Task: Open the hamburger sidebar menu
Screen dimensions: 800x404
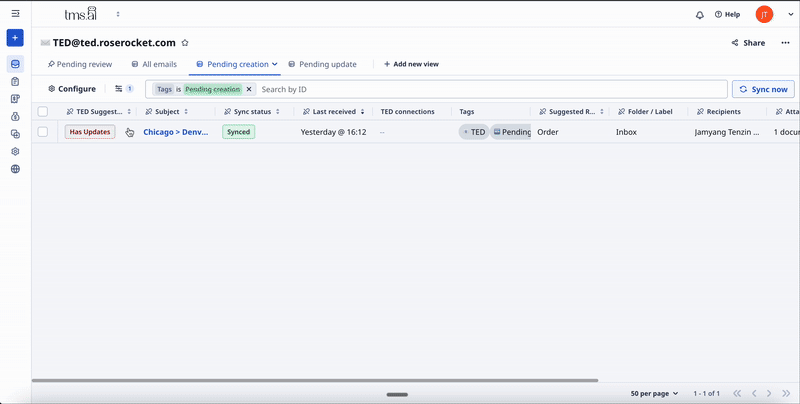Action: pos(15,14)
